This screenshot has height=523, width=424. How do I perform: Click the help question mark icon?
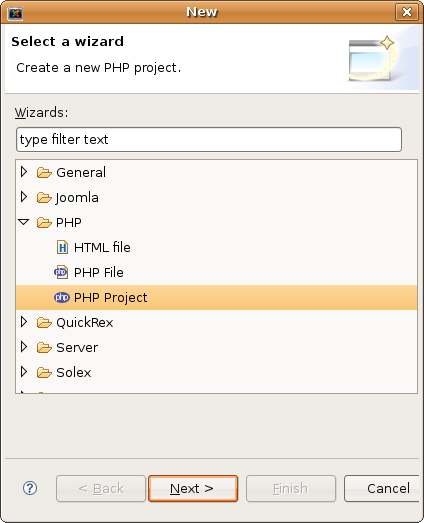30,488
